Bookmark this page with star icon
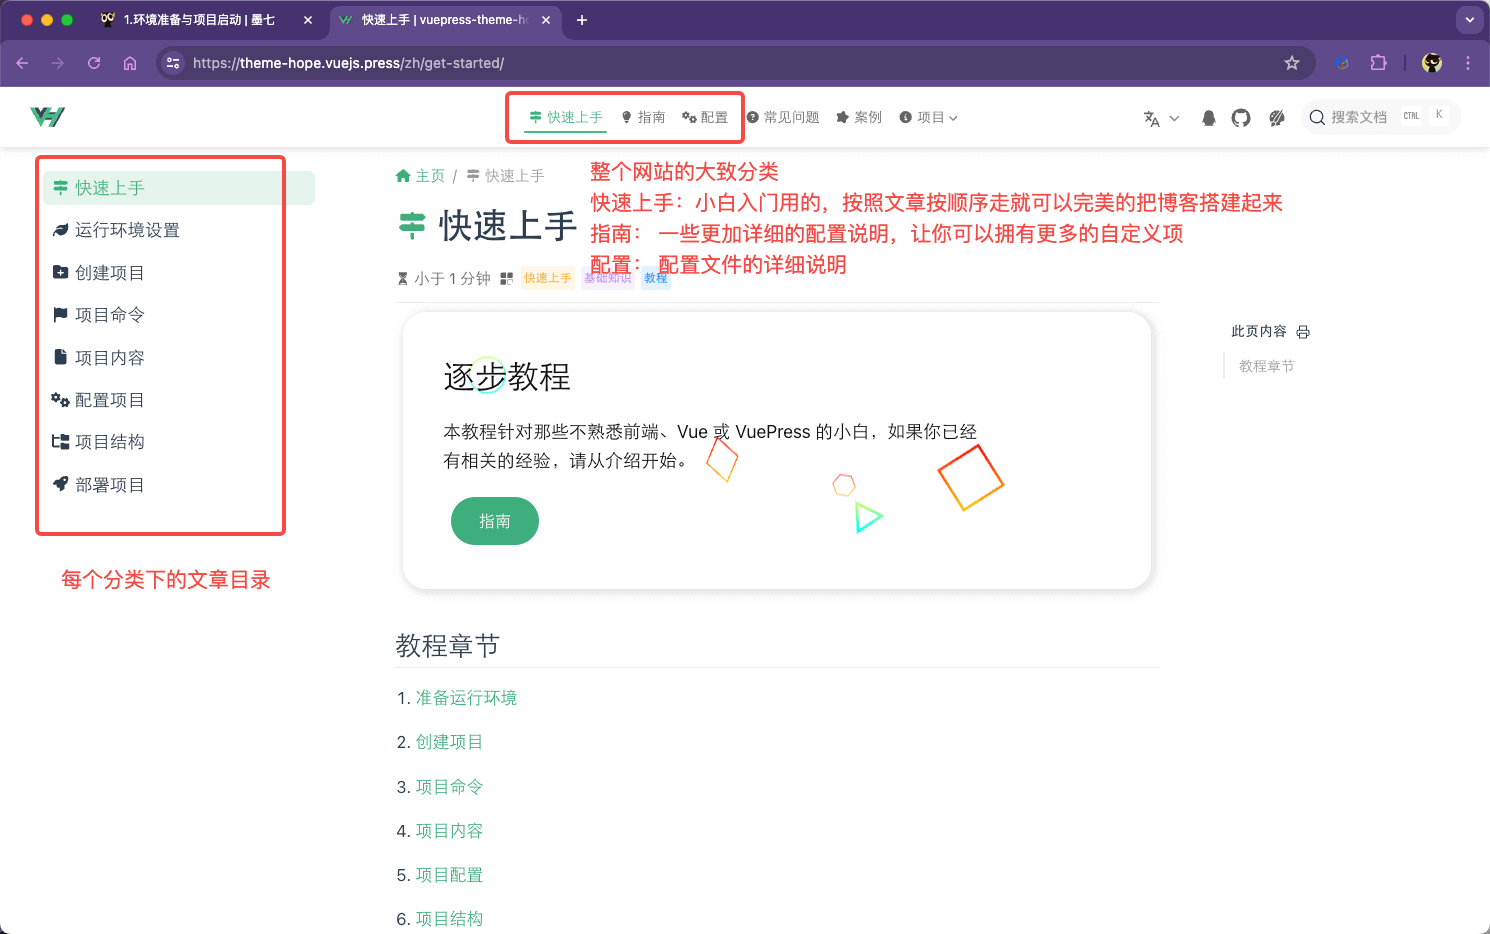The height and width of the screenshot is (934, 1490). click(1292, 63)
